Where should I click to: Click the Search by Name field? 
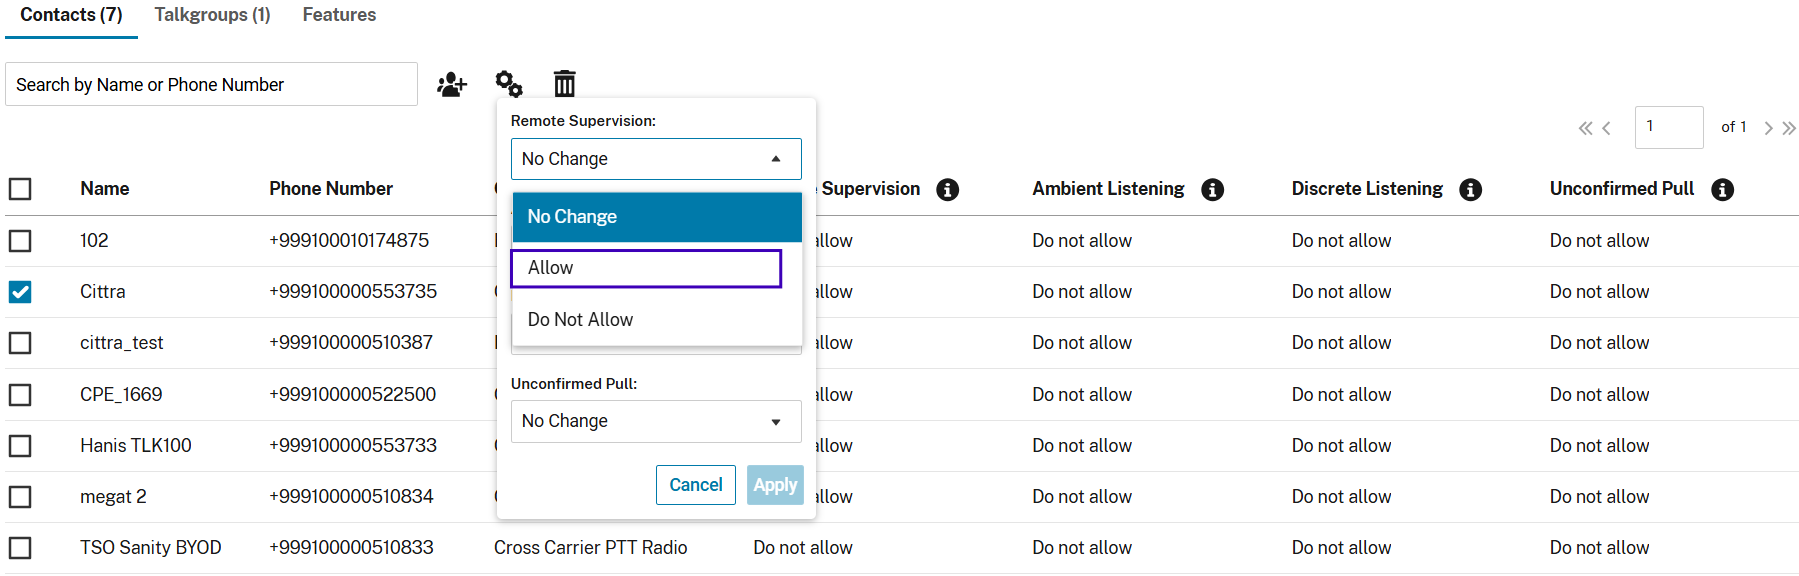(211, 84)
